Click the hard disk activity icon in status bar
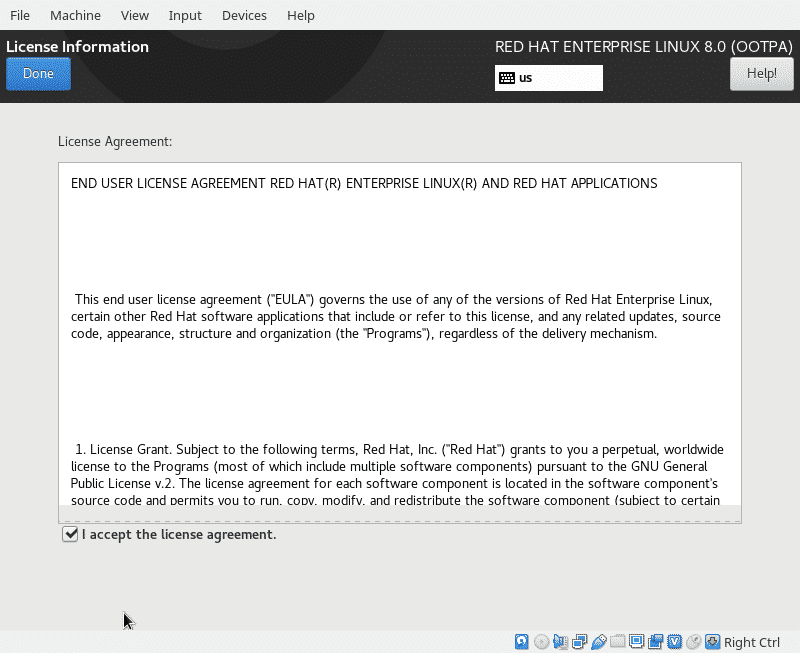The image size is (800, 653). (521, 641)
